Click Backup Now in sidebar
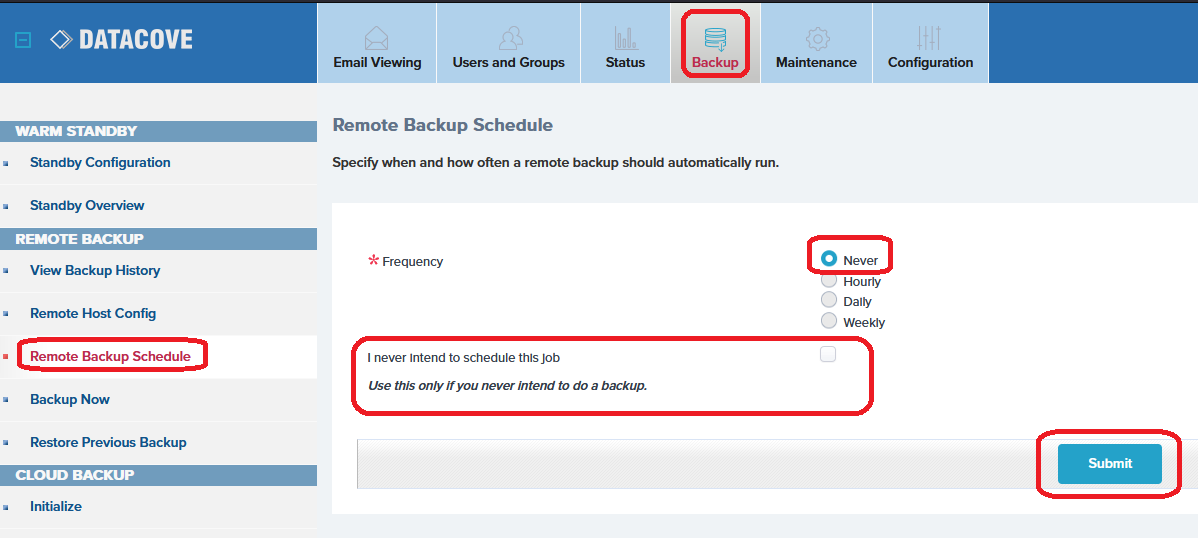This screenshot has height=538, width=1198. point(70,399)
